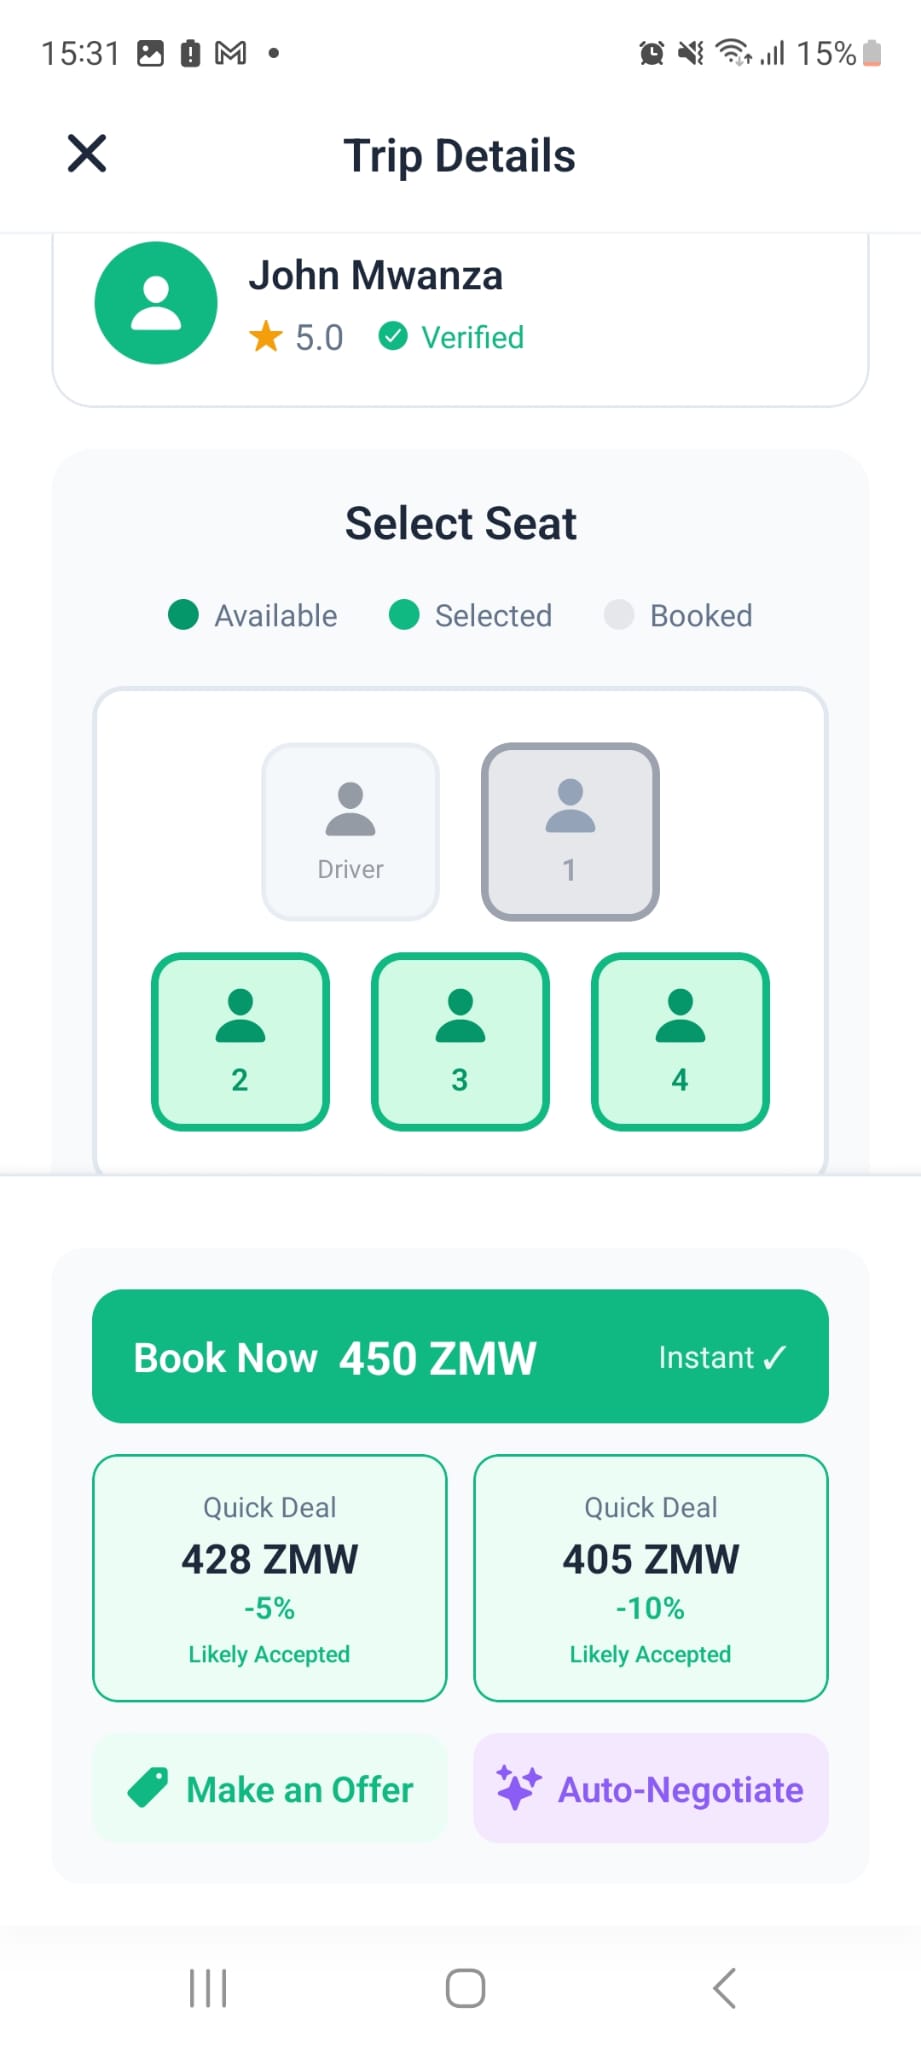Tap the green Verified checkmark badge

(x=393, y=337)
